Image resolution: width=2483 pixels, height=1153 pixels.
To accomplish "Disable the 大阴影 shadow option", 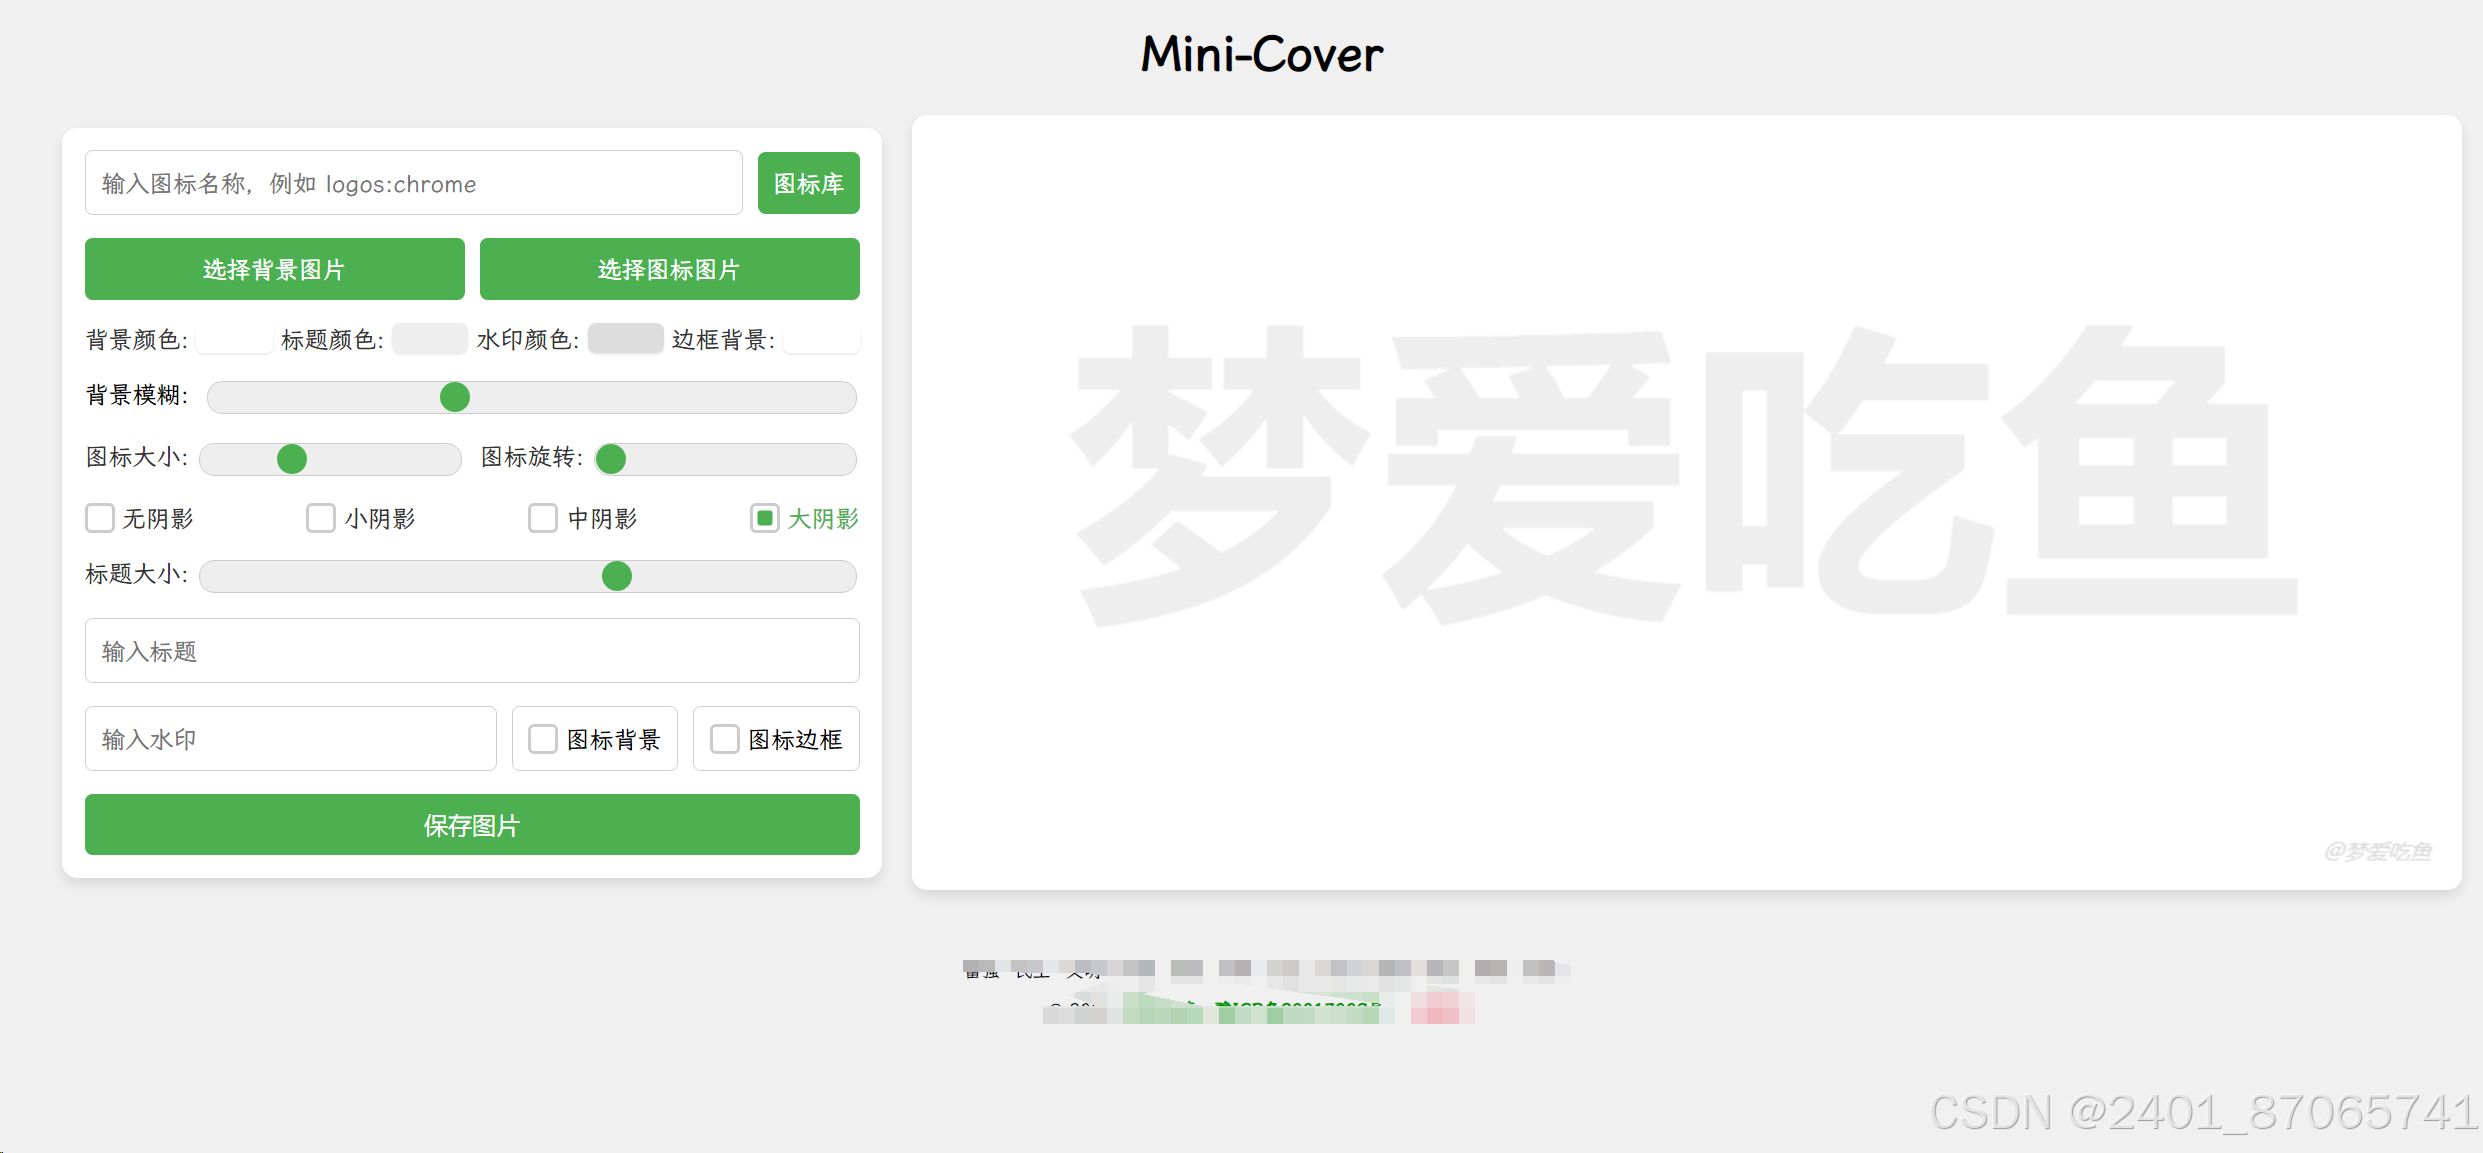I will coord(764,518).
